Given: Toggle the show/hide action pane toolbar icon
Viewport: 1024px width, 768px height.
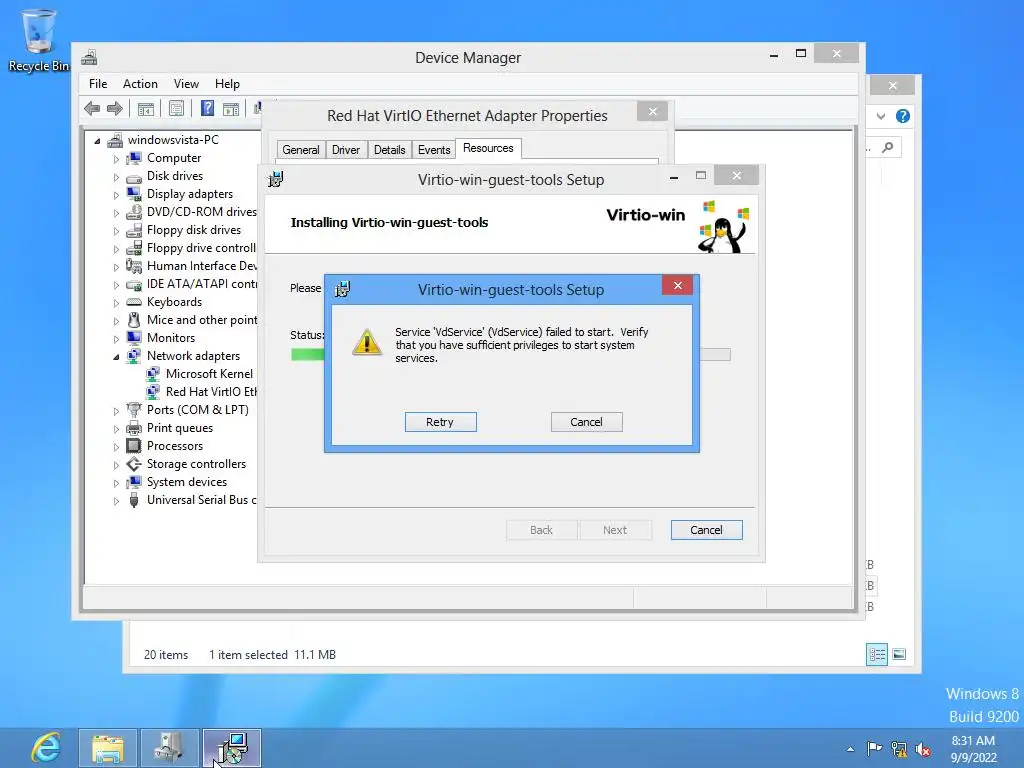Looking at the screenshot, I should point(231,108).
